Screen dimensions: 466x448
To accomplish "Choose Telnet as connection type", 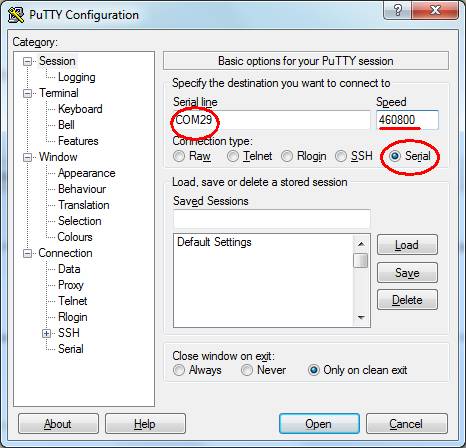I will pyautogui.click(x=233, y=156).
